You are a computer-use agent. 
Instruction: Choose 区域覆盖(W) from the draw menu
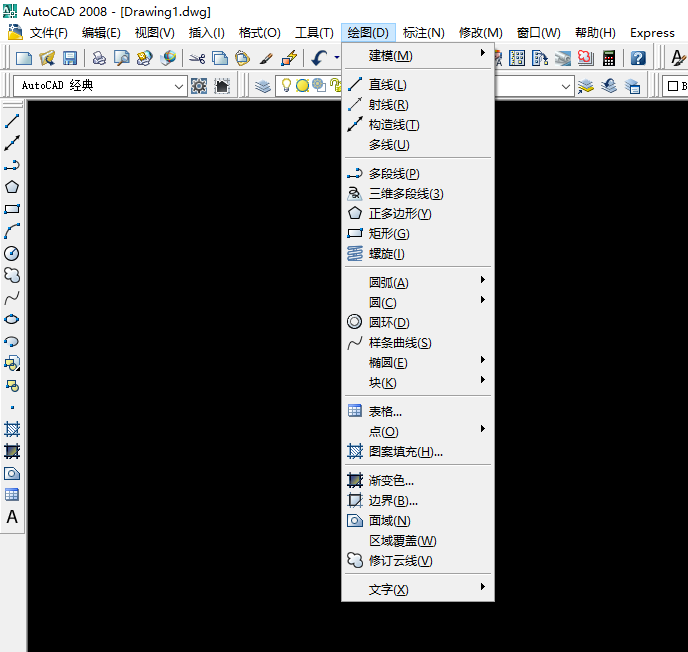pyautogui.click(x=418, y=541)
